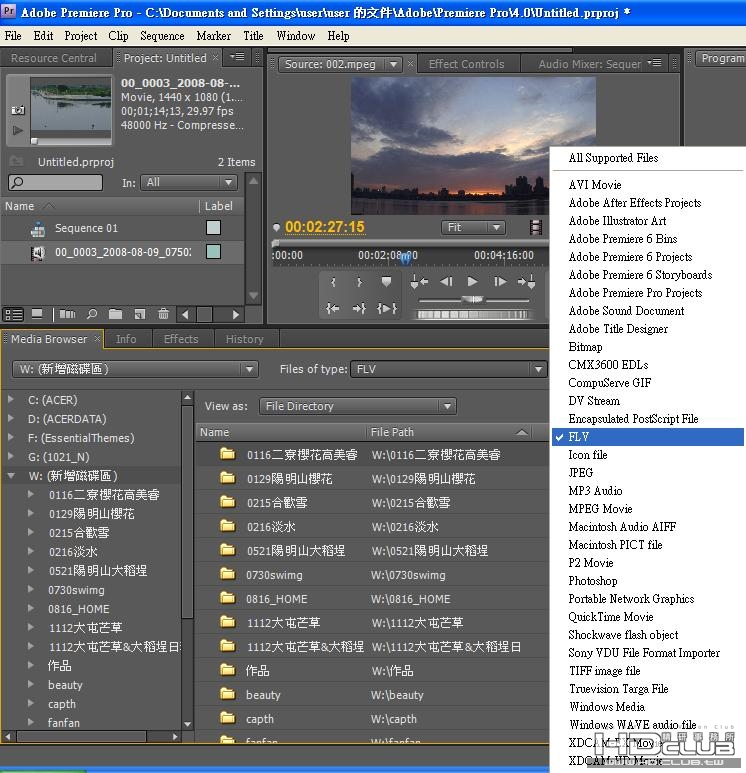Create a new bin in Project panel
Image resolution: width=746 pixels, height=773 pixels.
coord(115,314)
